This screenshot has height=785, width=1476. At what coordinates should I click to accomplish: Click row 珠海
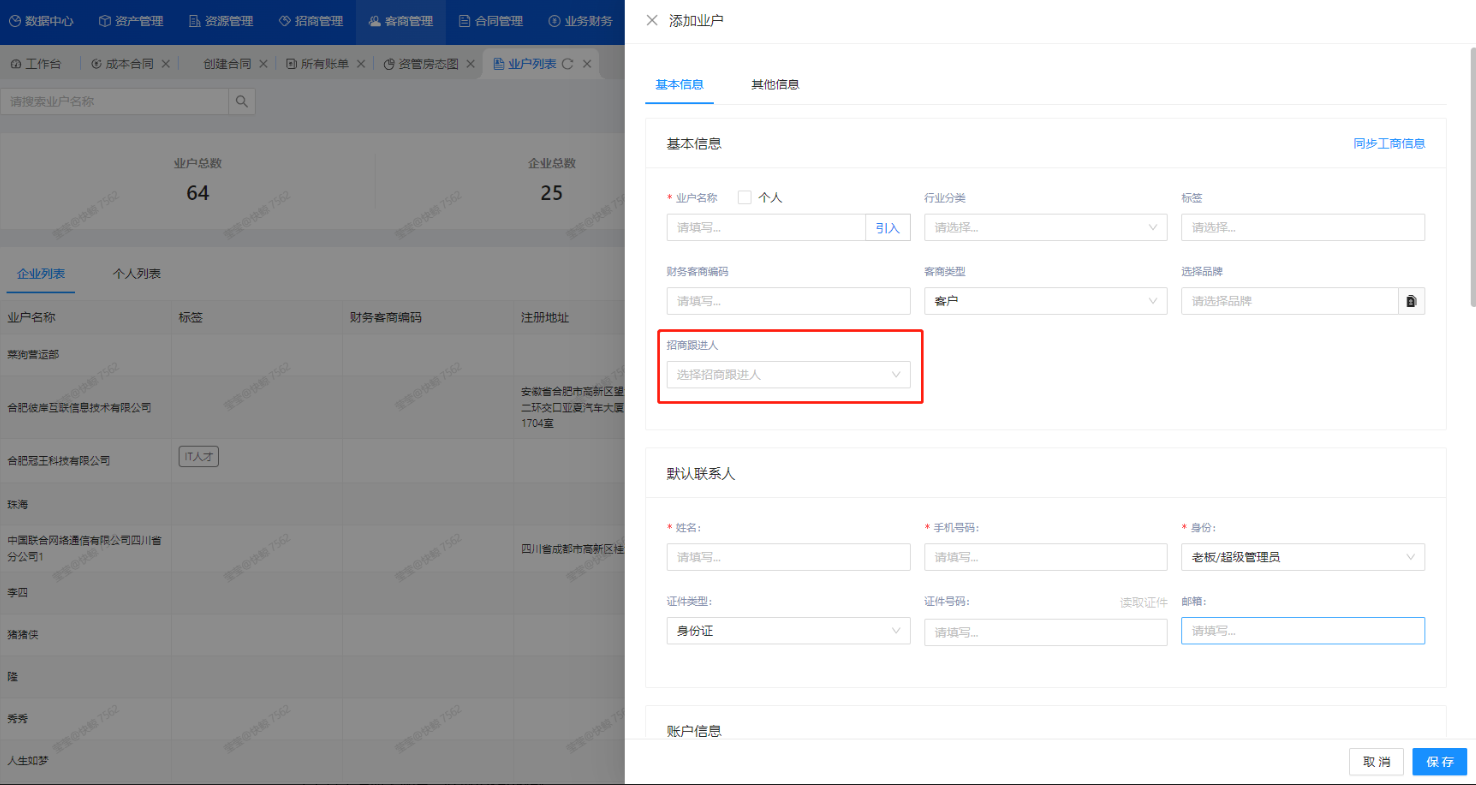point(312,504)
